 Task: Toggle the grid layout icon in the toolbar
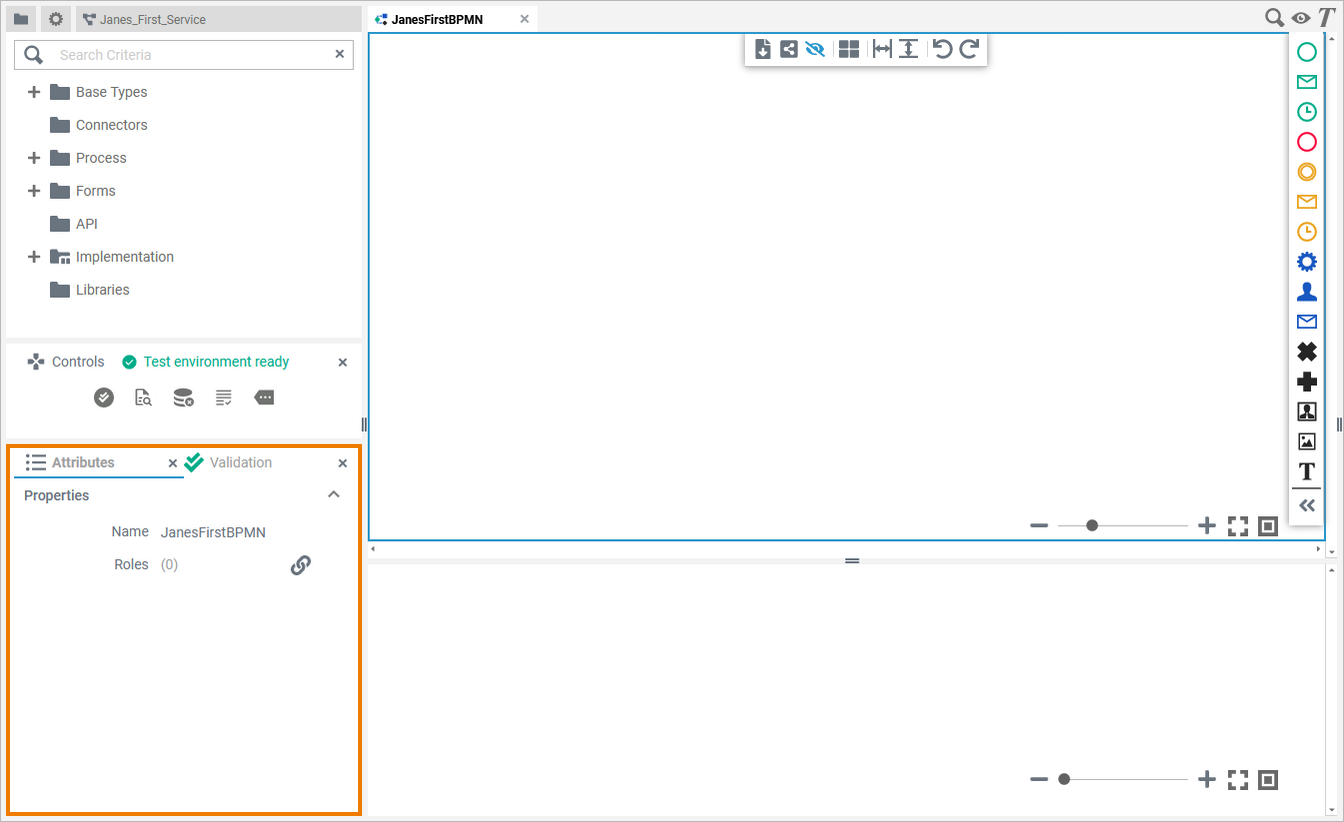coord(848,48)
